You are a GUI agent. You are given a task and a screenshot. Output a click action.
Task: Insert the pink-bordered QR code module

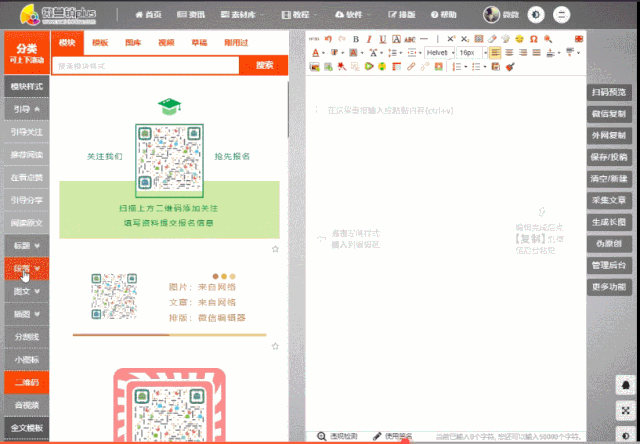point(169,405)
